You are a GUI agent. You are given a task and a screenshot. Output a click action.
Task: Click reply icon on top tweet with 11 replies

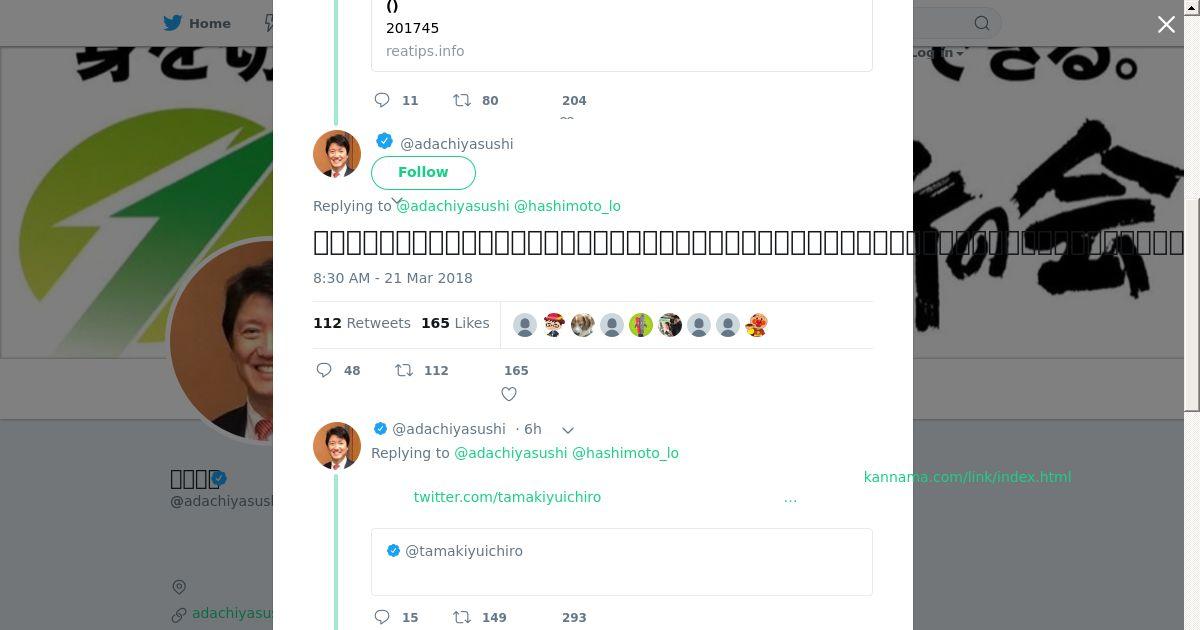(x=382, y=100)
